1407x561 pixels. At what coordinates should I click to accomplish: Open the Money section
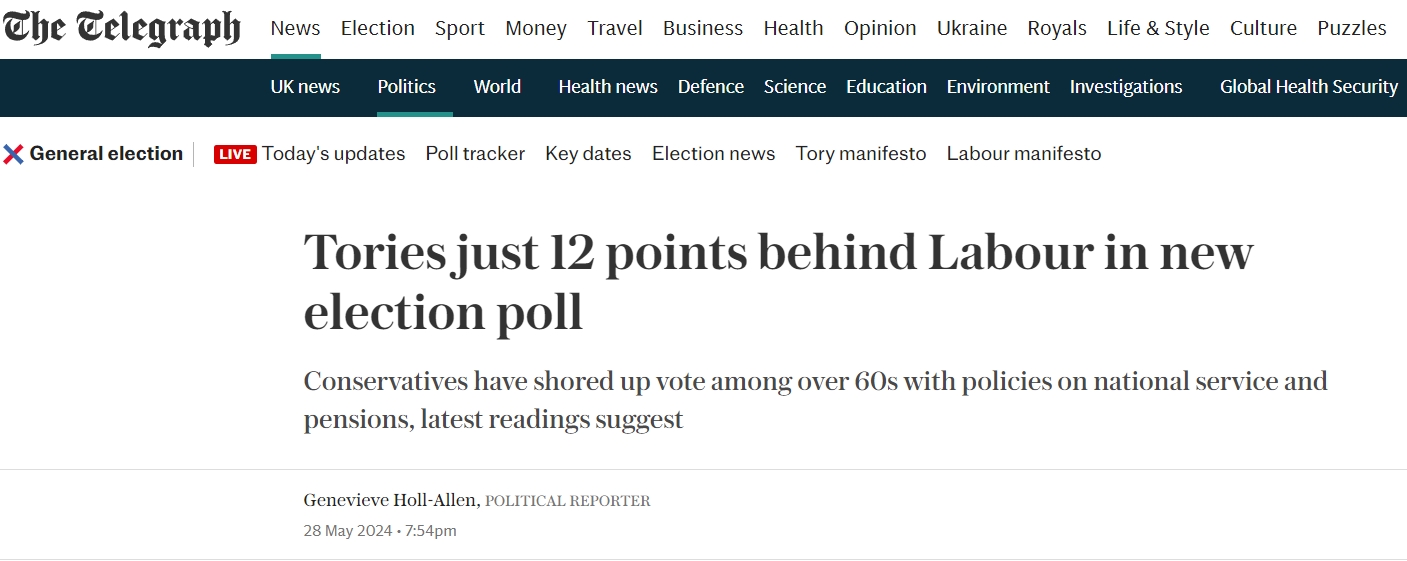(x=536, y=28)
